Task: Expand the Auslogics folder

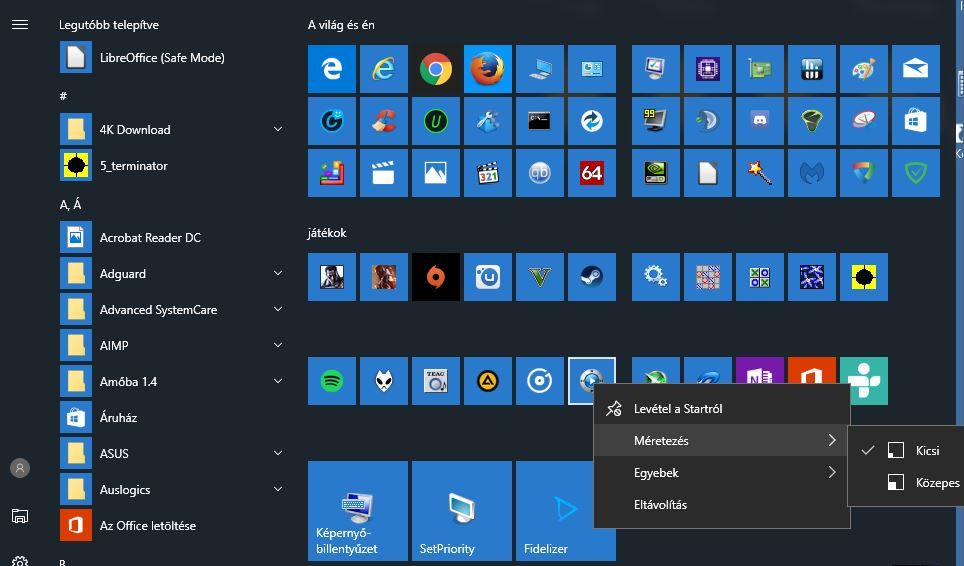Action: coord(278,489)
